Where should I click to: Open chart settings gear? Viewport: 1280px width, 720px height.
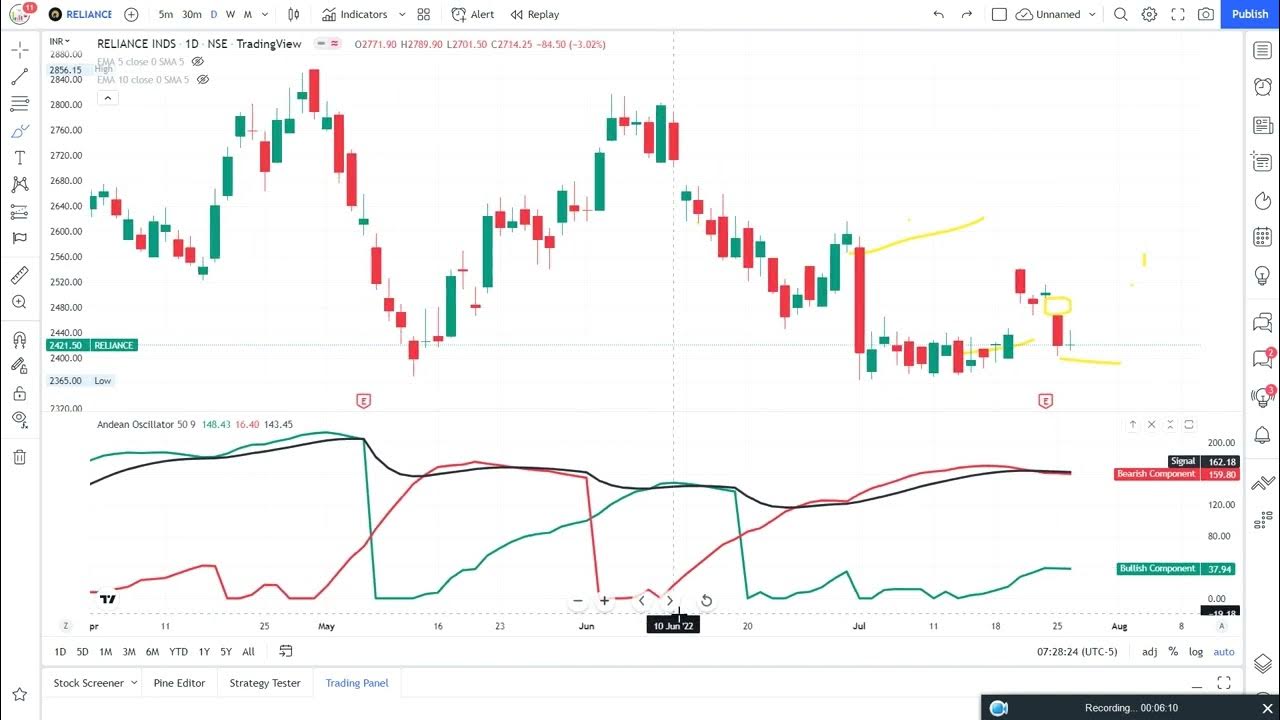pyautogui.click(x=1150, y=14)
